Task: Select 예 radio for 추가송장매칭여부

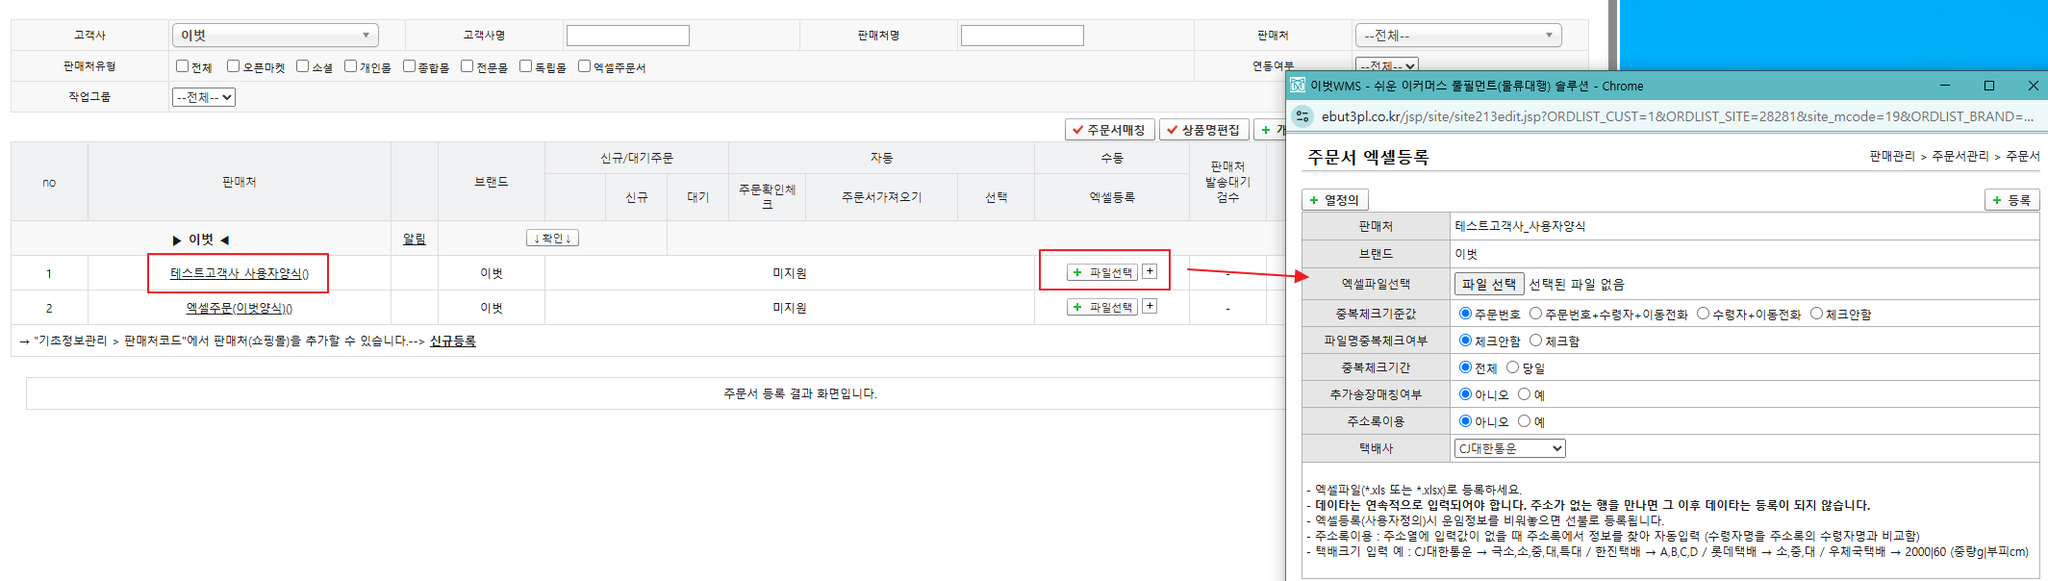Action: pyautogui.click(x=1524, y=394)
